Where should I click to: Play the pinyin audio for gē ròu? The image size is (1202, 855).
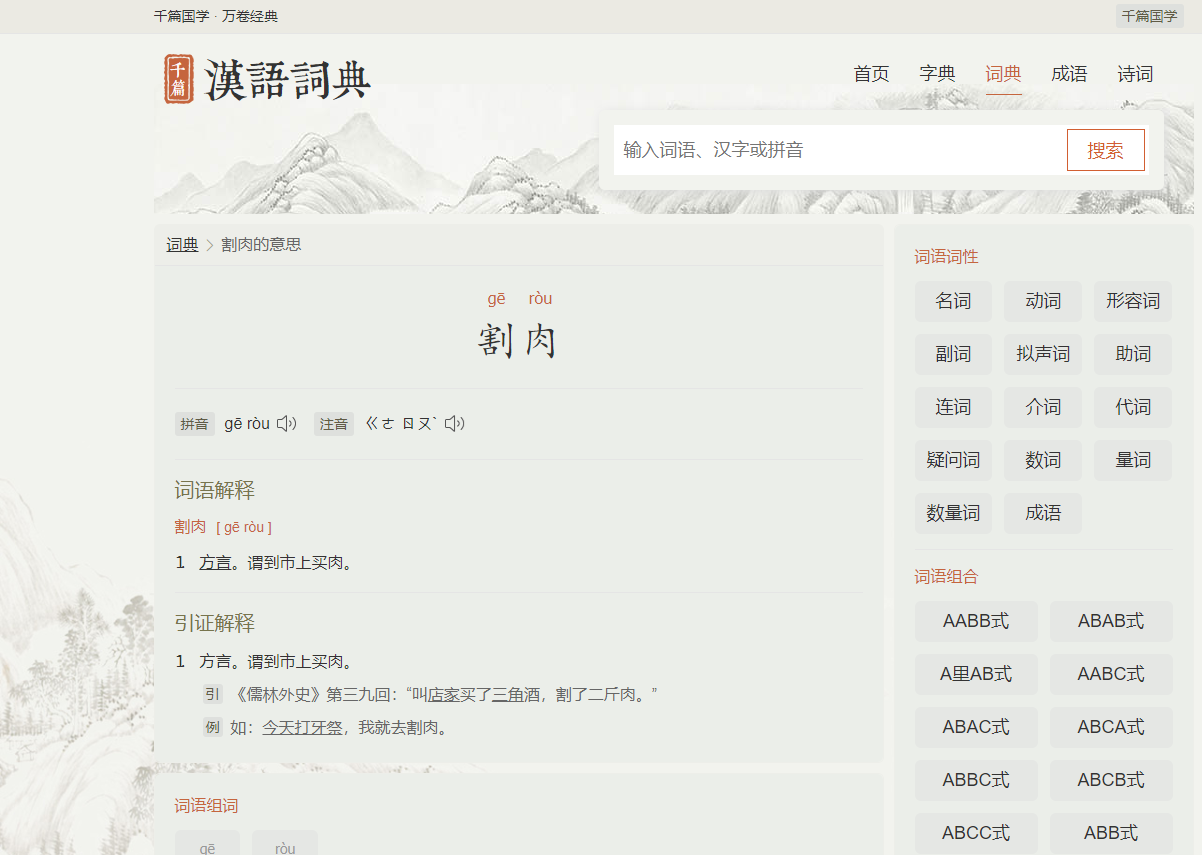click(x=286, y=423)
